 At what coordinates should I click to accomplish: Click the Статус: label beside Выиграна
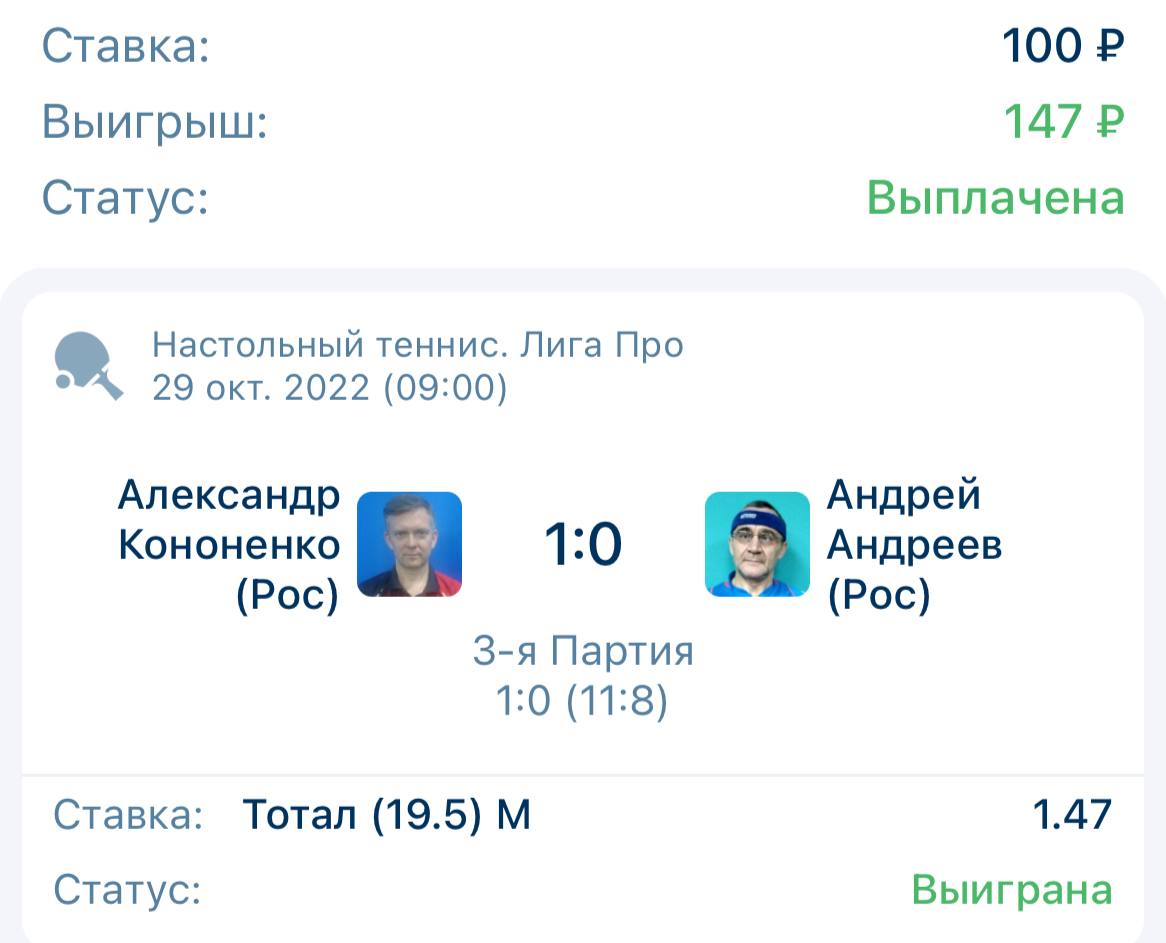click(127, 889)
